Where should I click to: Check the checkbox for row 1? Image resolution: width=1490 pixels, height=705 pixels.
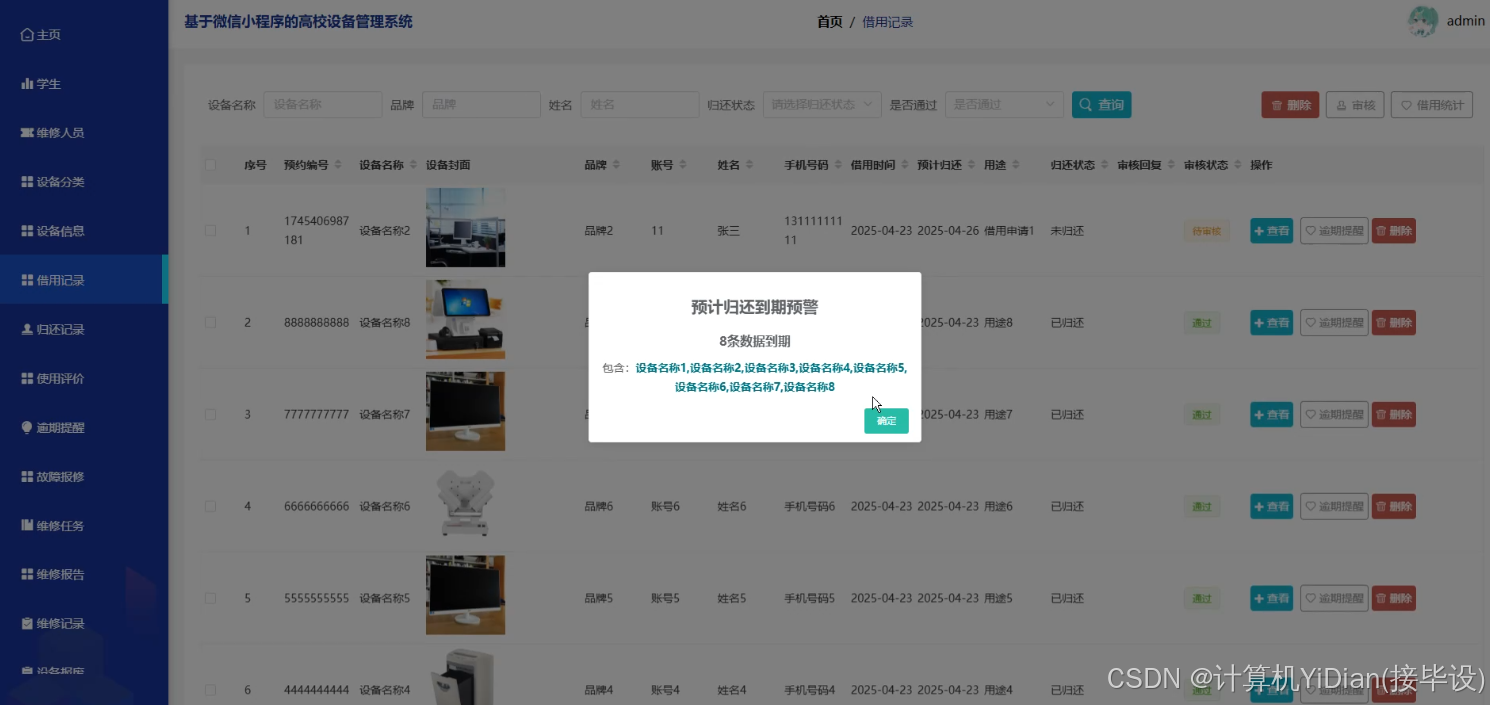[210, 230]
